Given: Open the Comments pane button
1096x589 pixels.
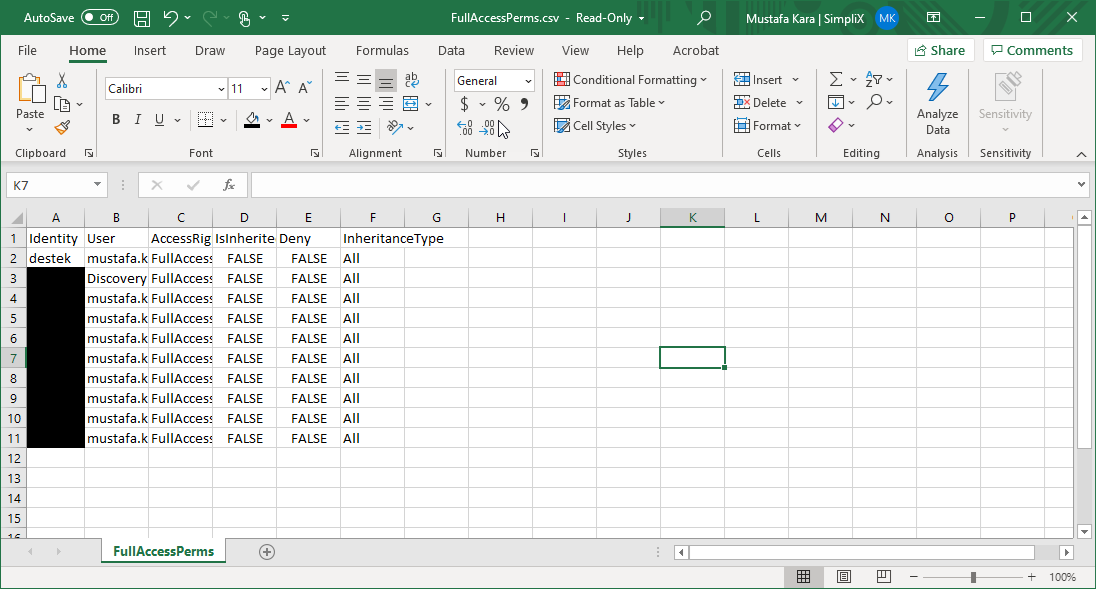Looking at the screenshot, I should (1032, 50).
